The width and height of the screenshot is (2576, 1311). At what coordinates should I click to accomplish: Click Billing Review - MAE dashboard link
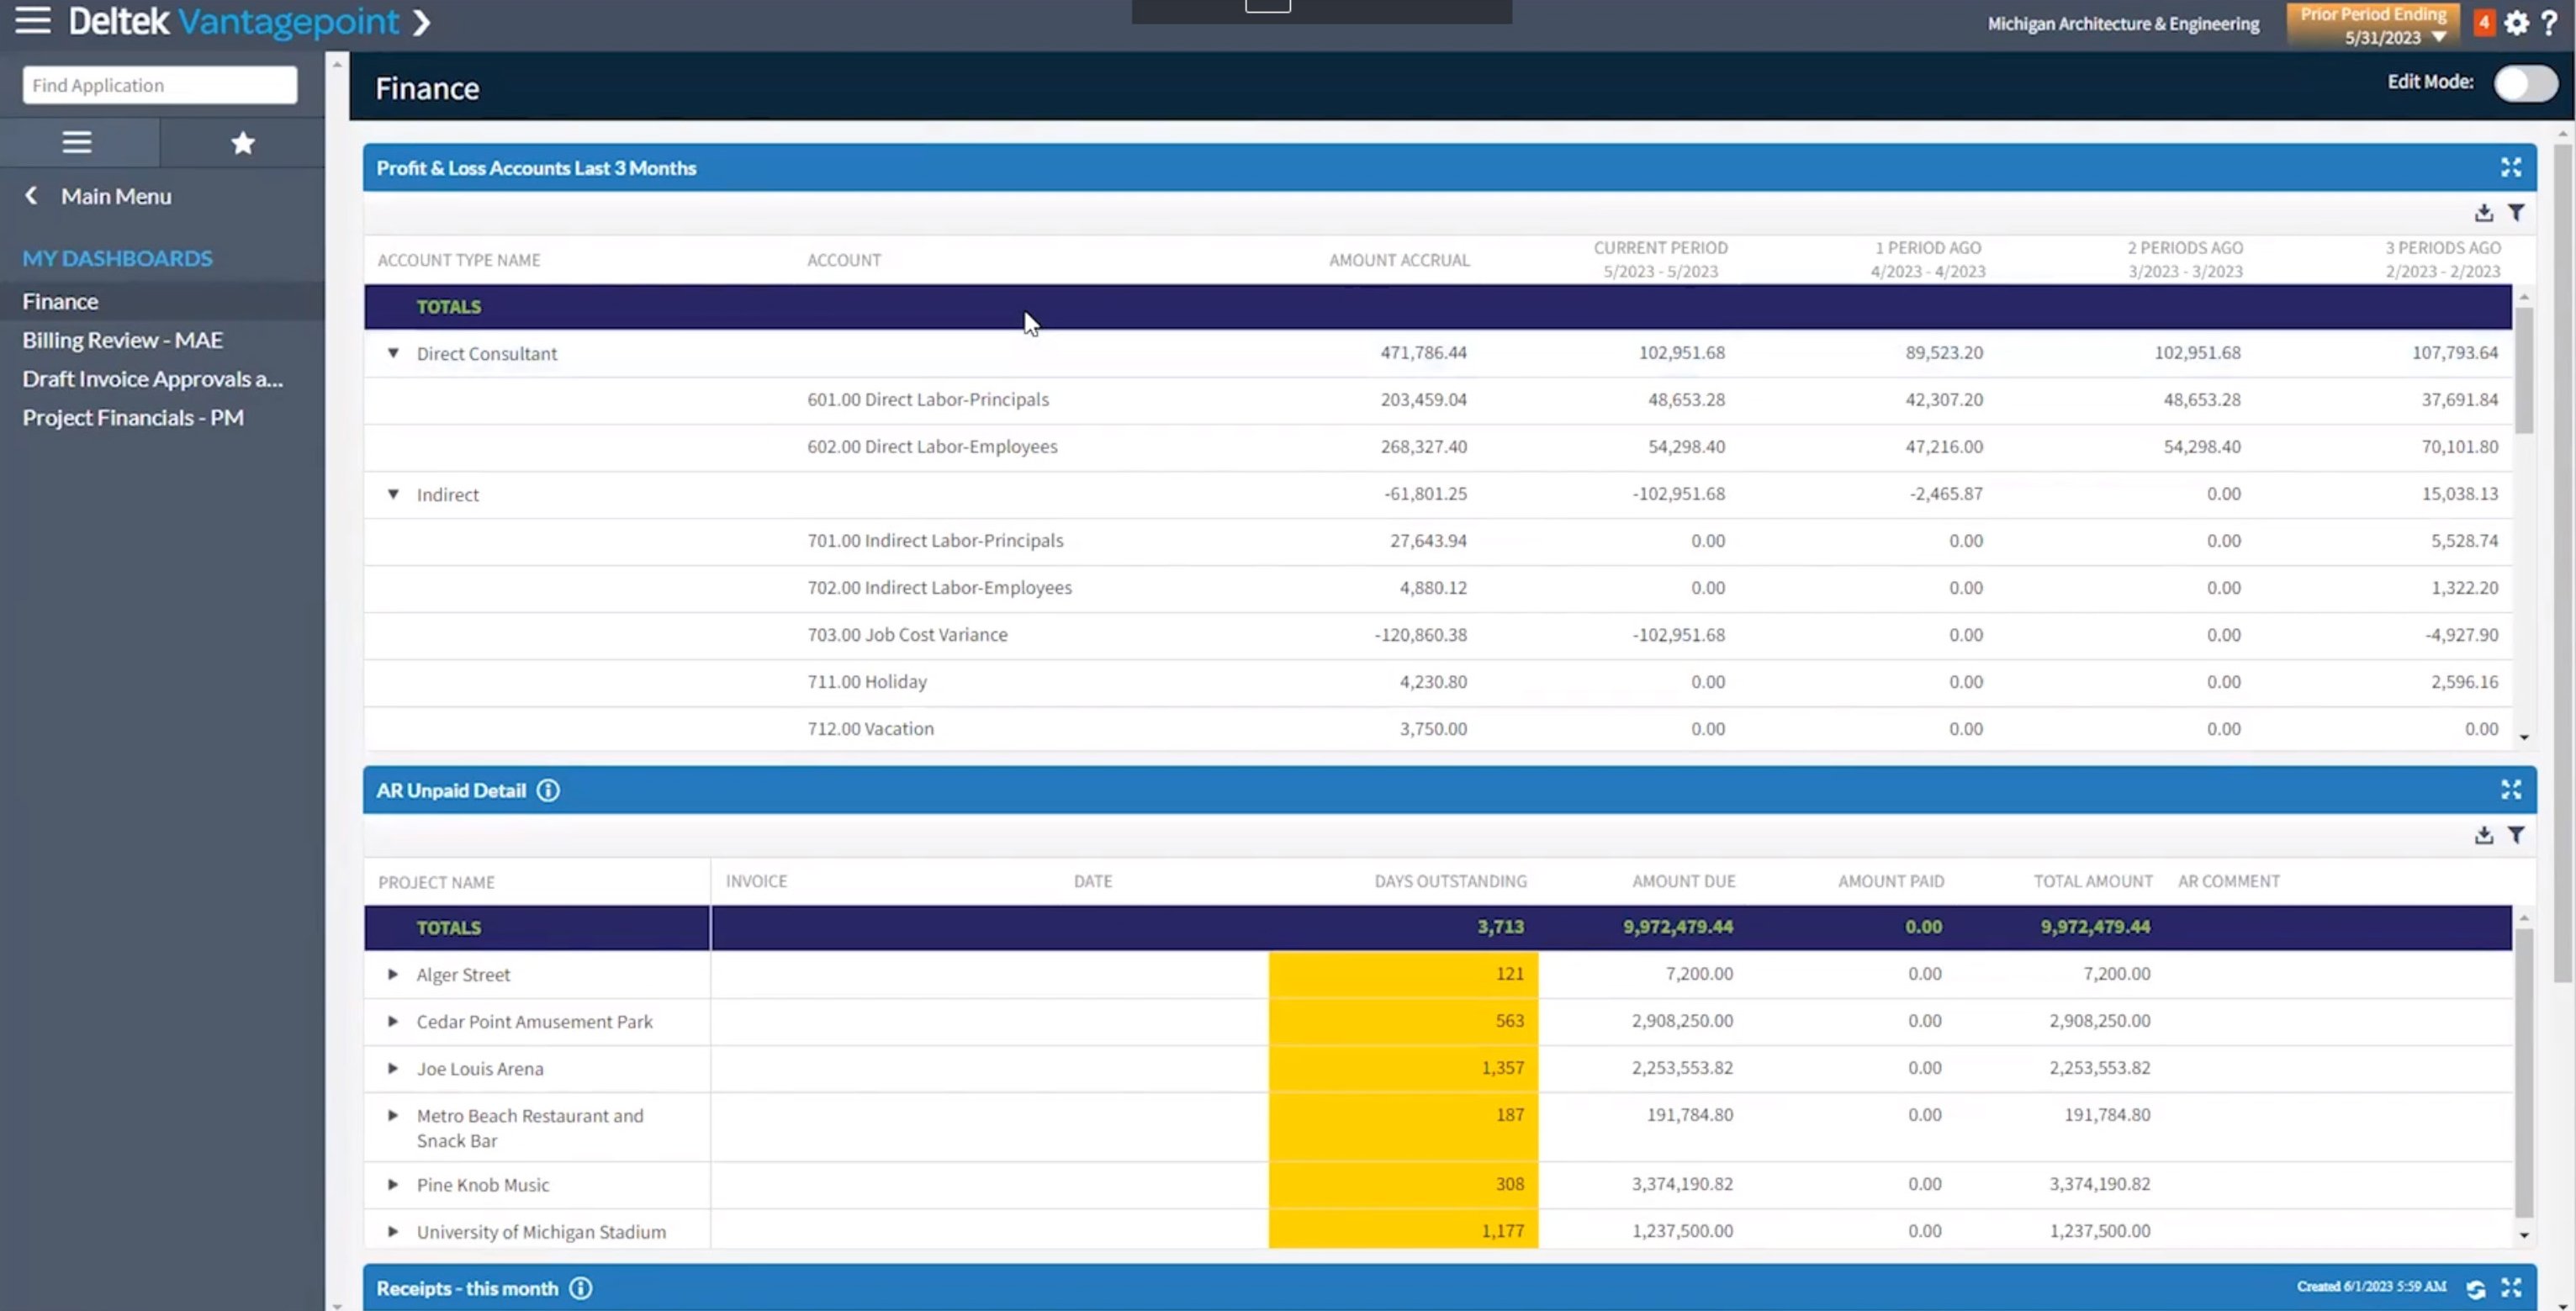click(122, 338)
